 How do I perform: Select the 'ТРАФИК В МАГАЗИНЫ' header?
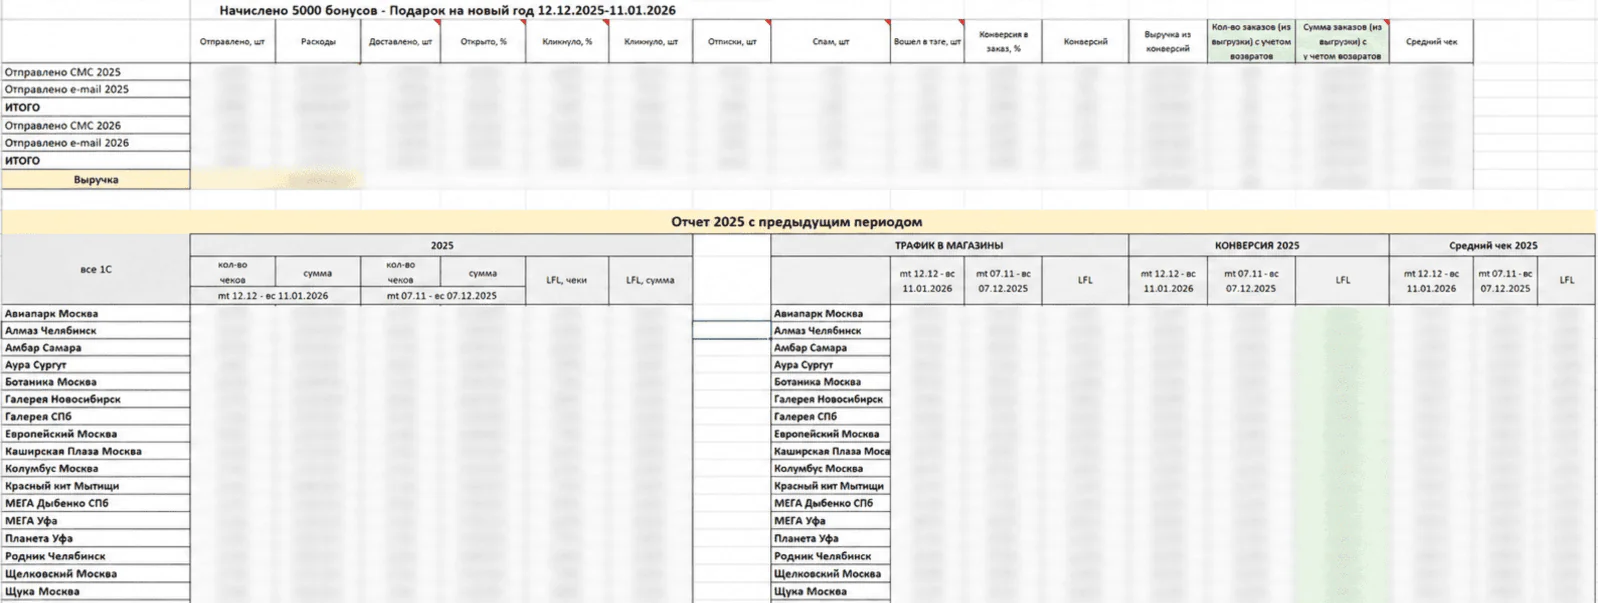[x=949, y=245]
